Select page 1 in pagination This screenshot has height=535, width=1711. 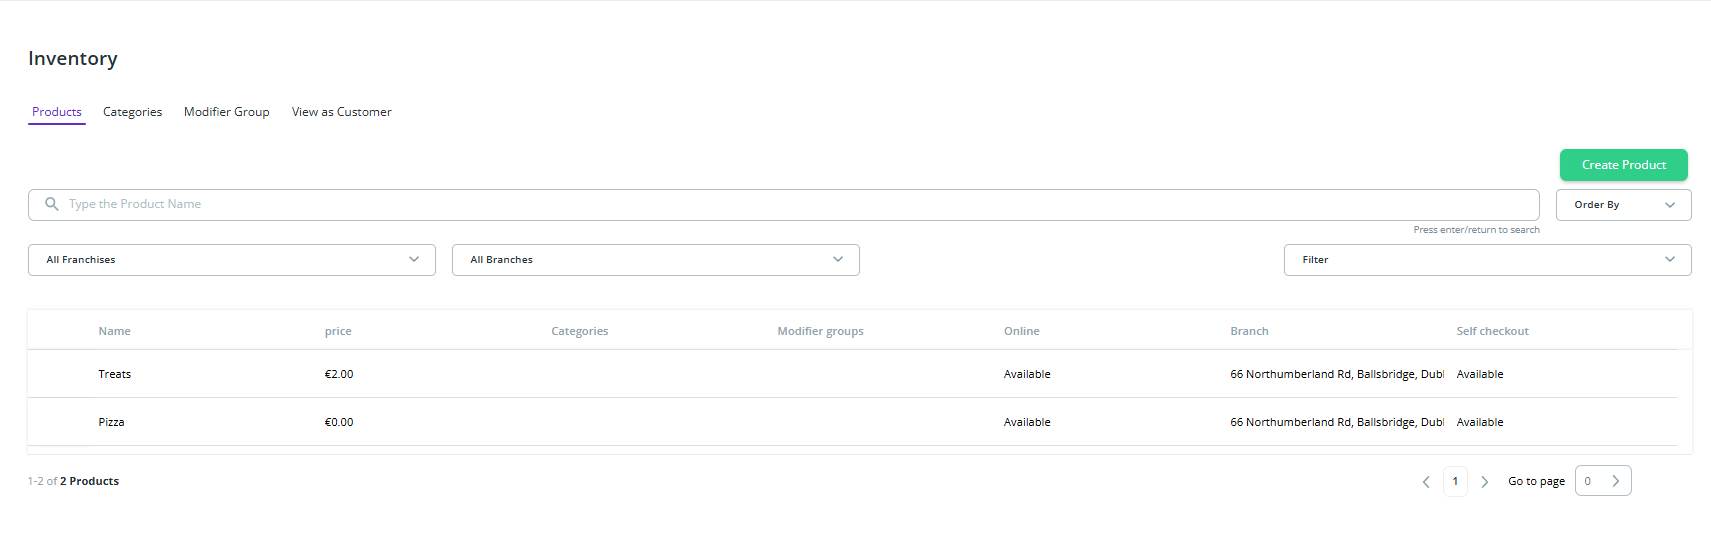tap(1455, 481)
